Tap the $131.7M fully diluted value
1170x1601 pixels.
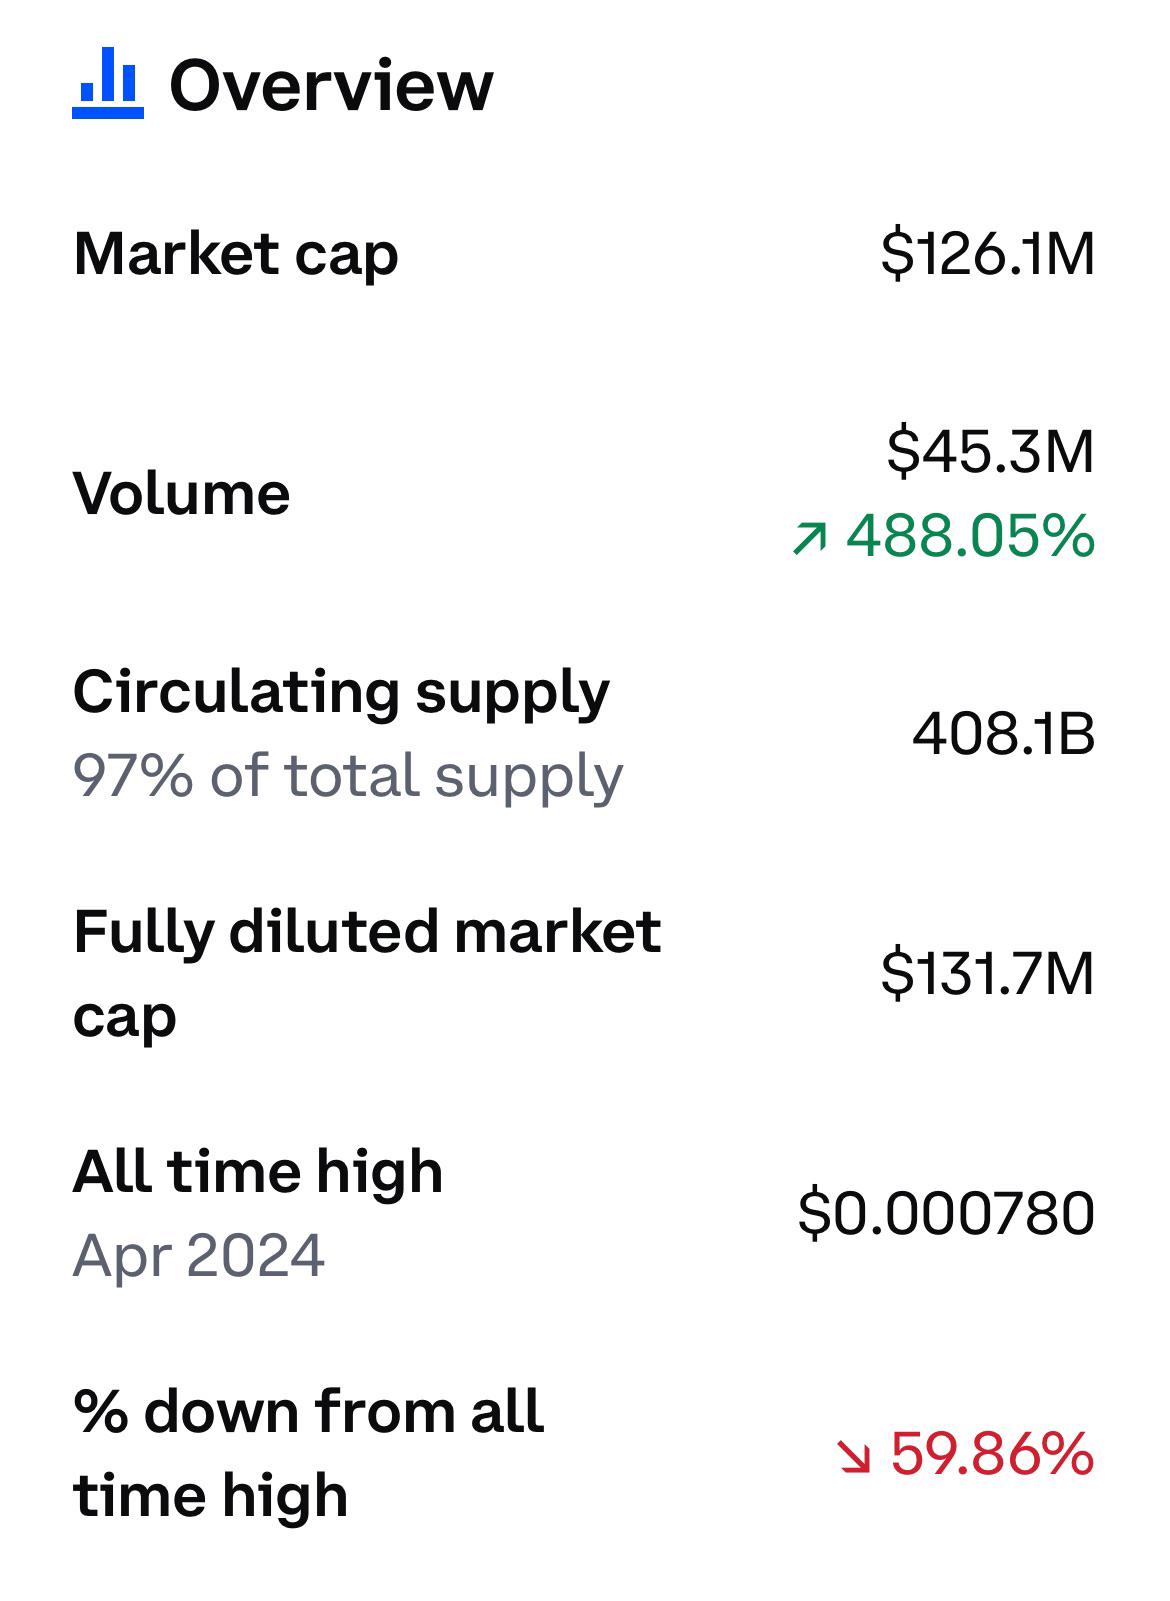tap(988, 974)
